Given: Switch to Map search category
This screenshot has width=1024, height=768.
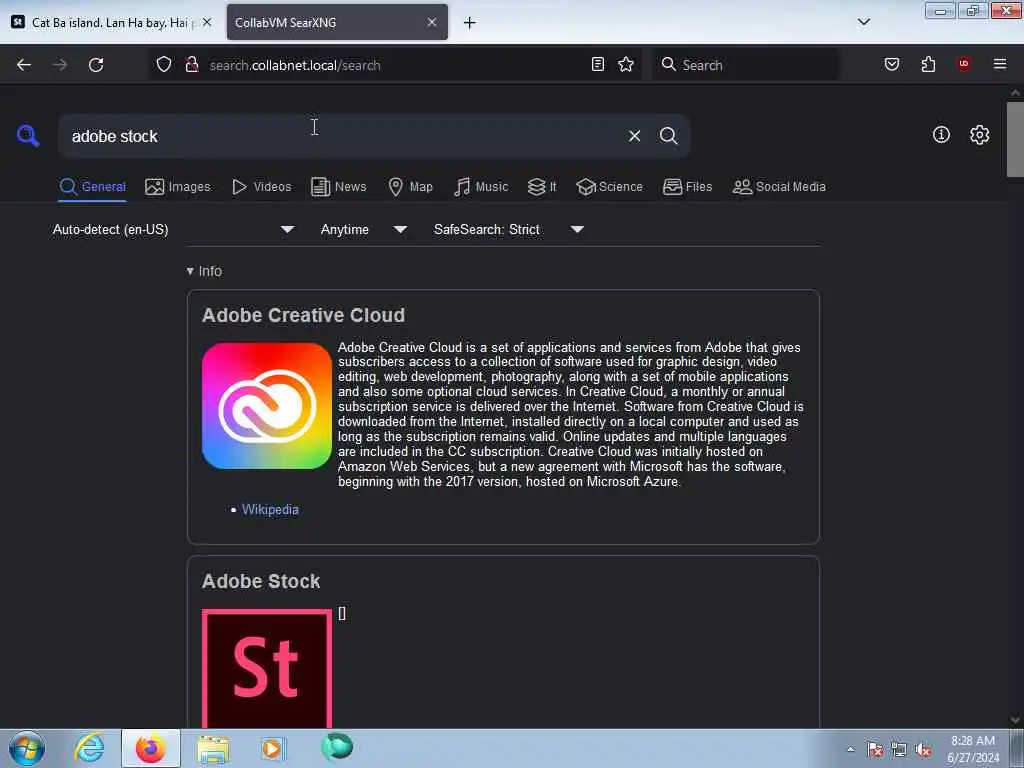Looking at the screenshot, I should pyautogui.click(x=410, y=187).
